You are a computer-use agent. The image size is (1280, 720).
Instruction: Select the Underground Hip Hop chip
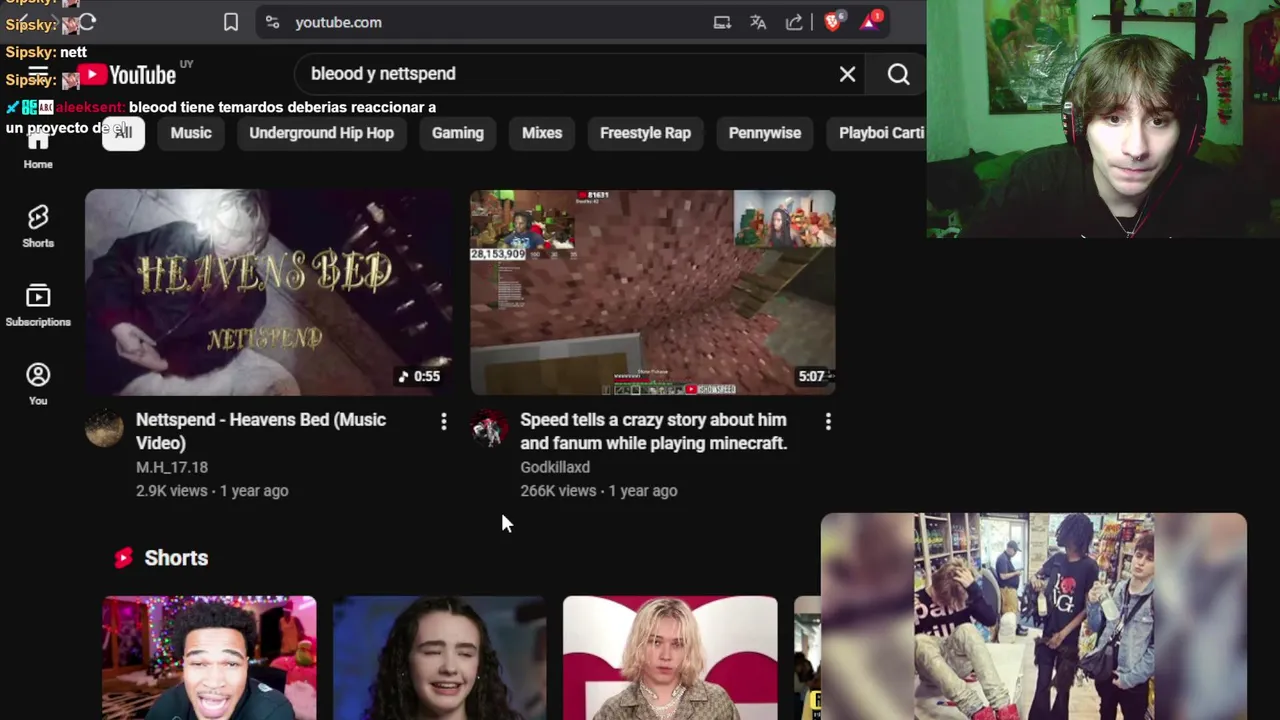click(321, 133)
